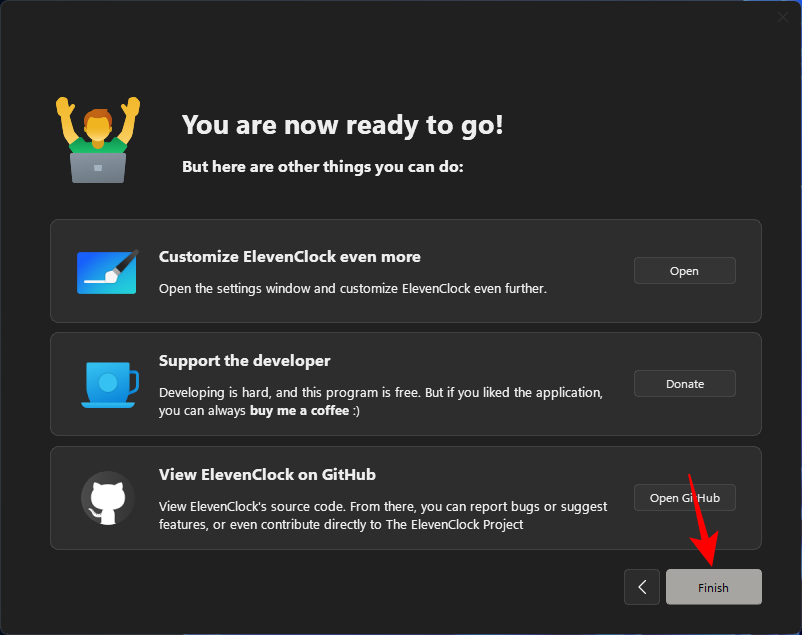Viewport: 802px width, 635px height.
Task: Go back using the left arrow button
Action: click(x=642, y=587)
